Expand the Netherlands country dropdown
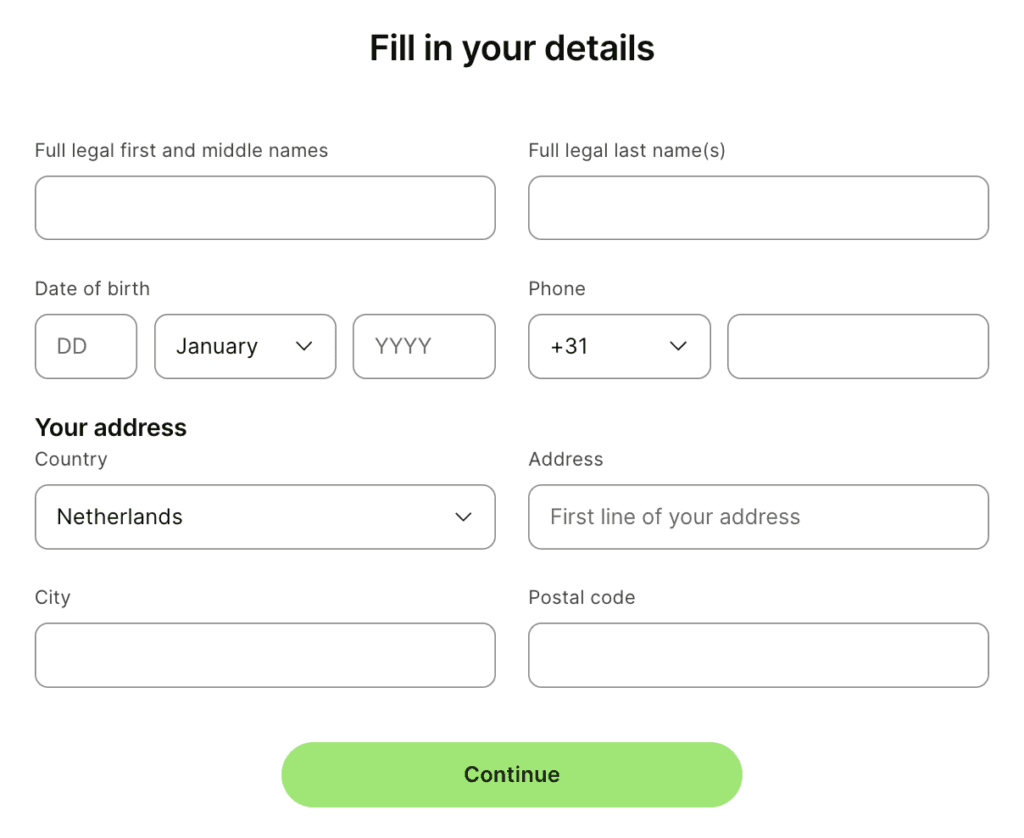This screenshot has width=1024, height=838. pos(264,517)
